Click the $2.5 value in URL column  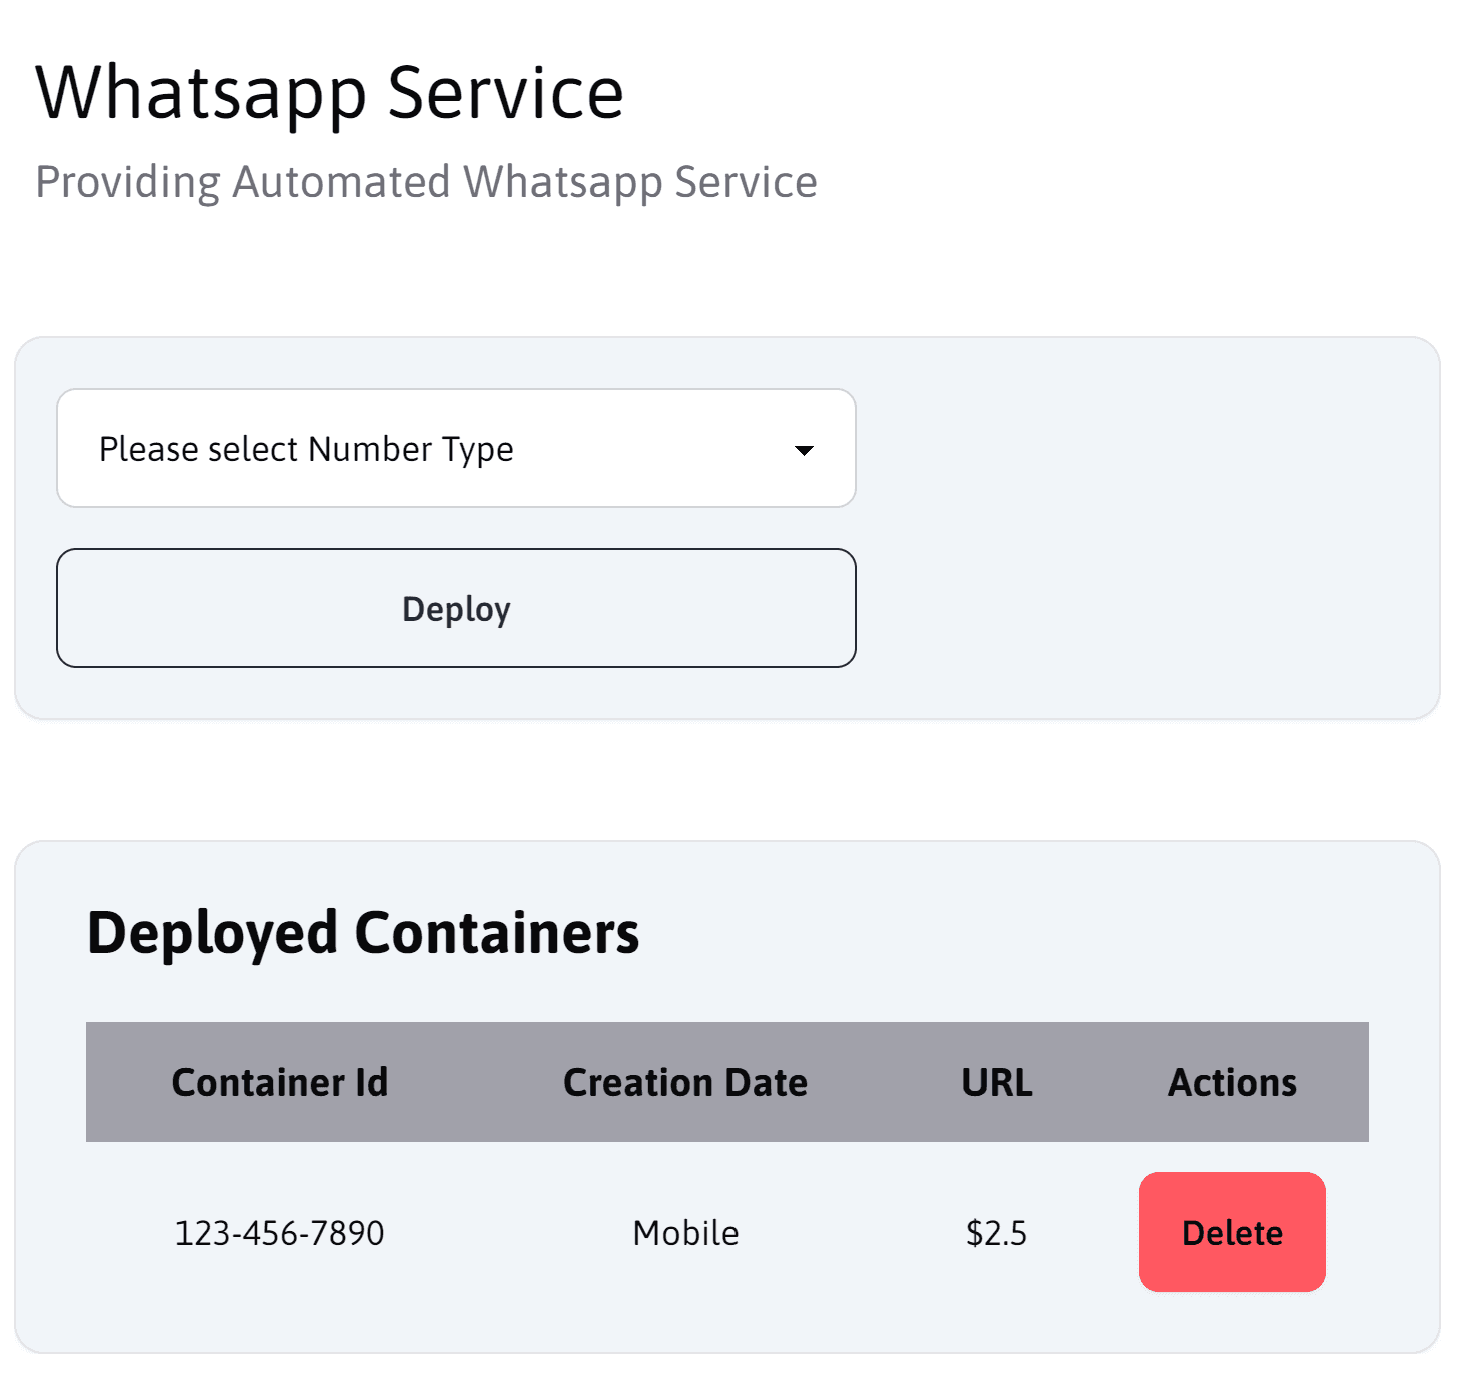click(996, 1233)
